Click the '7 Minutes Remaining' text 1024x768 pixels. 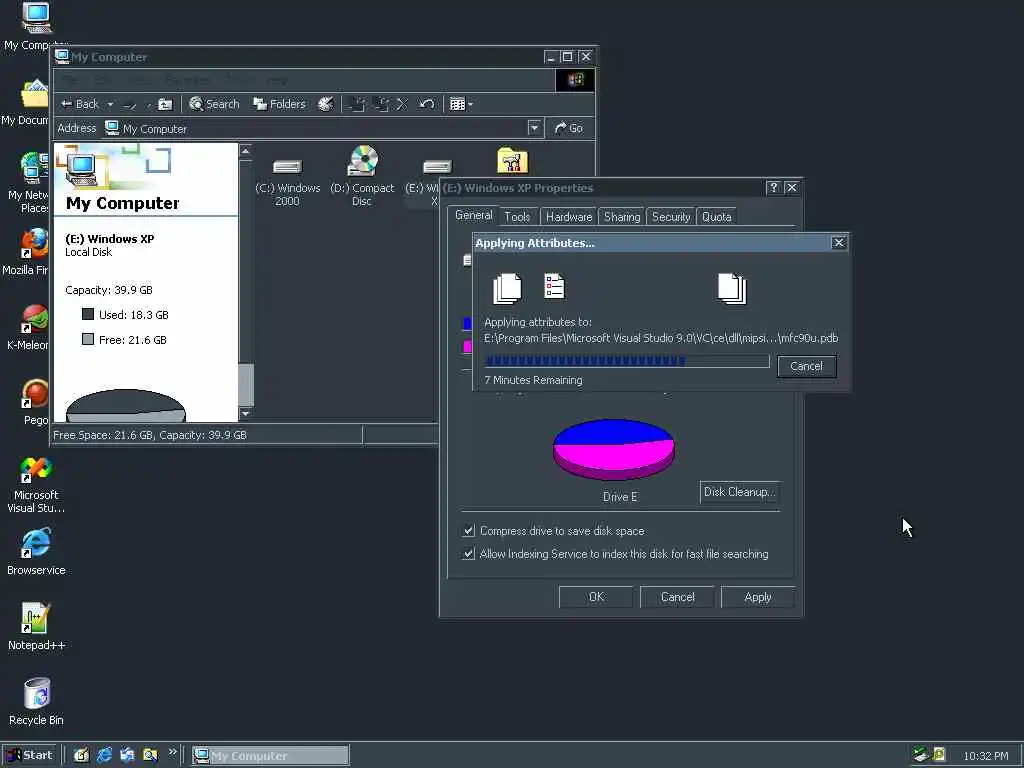point(534,380)
